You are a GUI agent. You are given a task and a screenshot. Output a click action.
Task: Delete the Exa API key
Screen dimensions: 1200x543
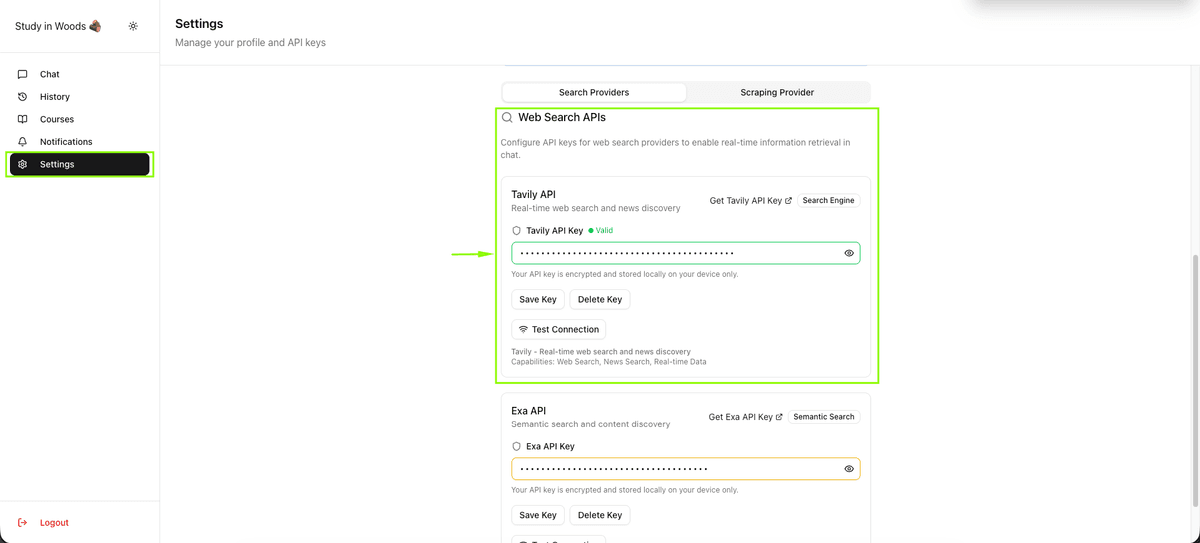pyautogui.click(x=600, y=515)
